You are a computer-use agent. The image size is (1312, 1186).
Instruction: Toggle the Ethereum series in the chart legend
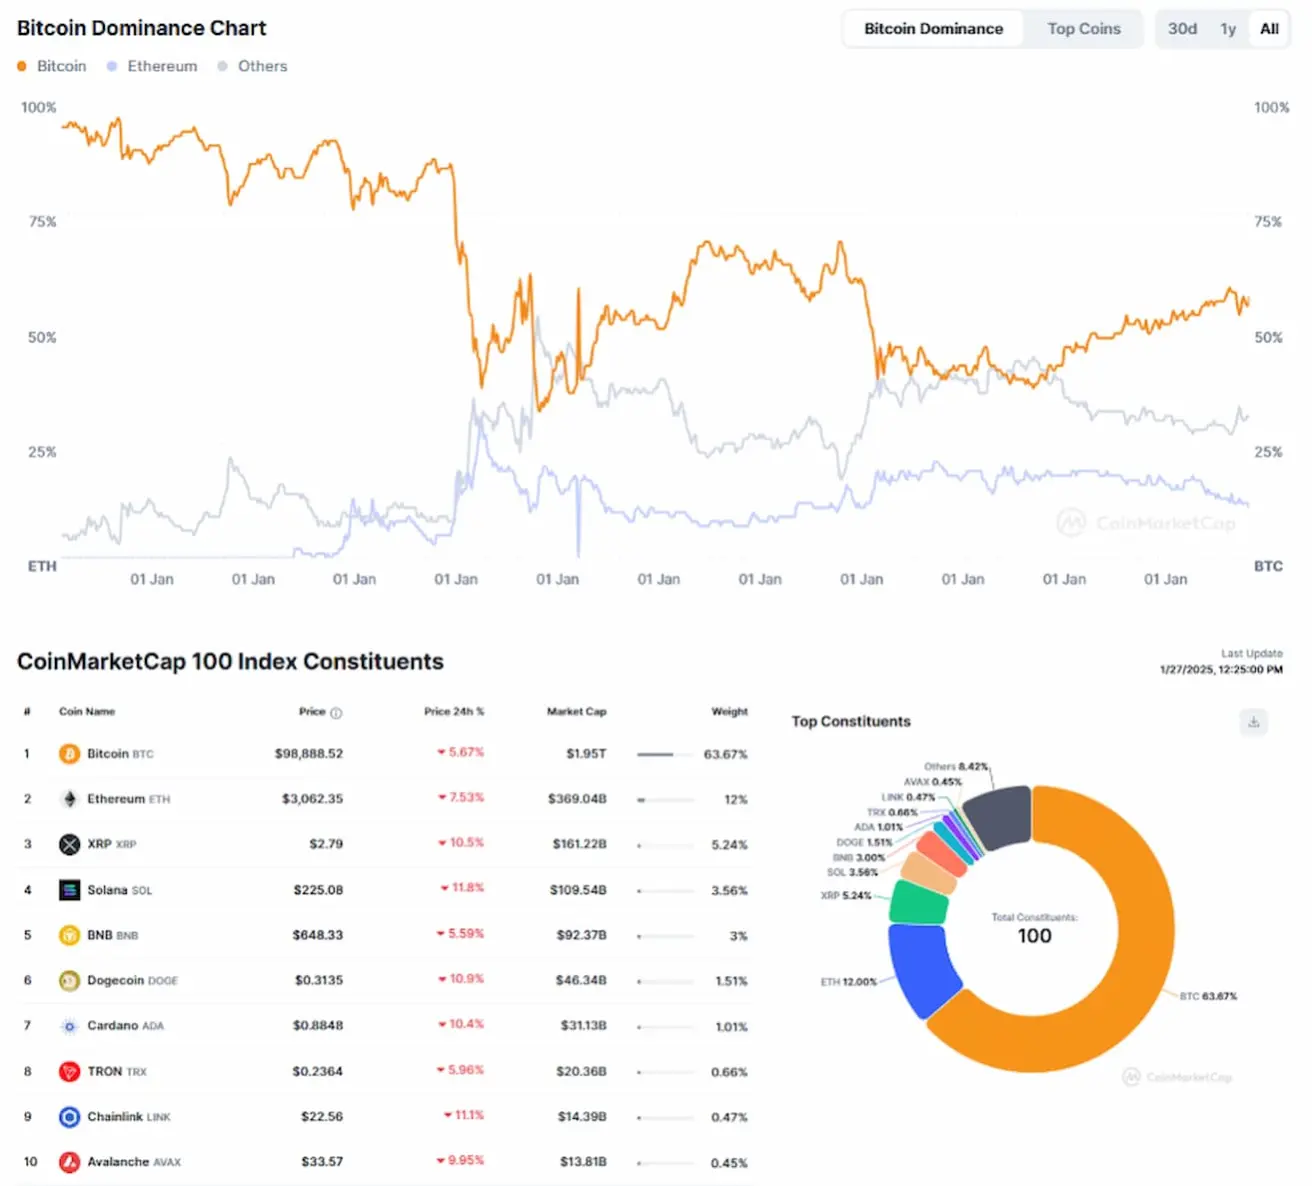point(152,66)
